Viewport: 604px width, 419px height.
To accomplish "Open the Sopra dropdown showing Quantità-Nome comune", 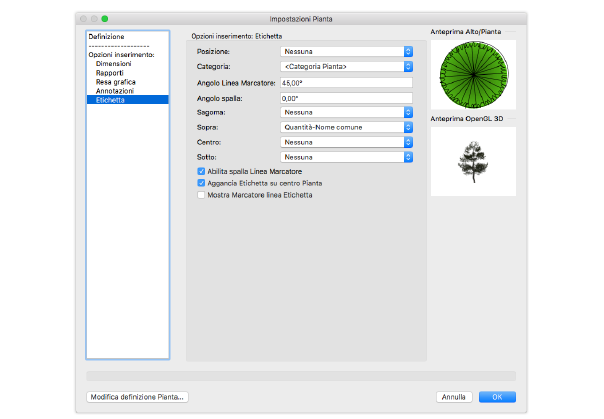I will coord(346,127).
